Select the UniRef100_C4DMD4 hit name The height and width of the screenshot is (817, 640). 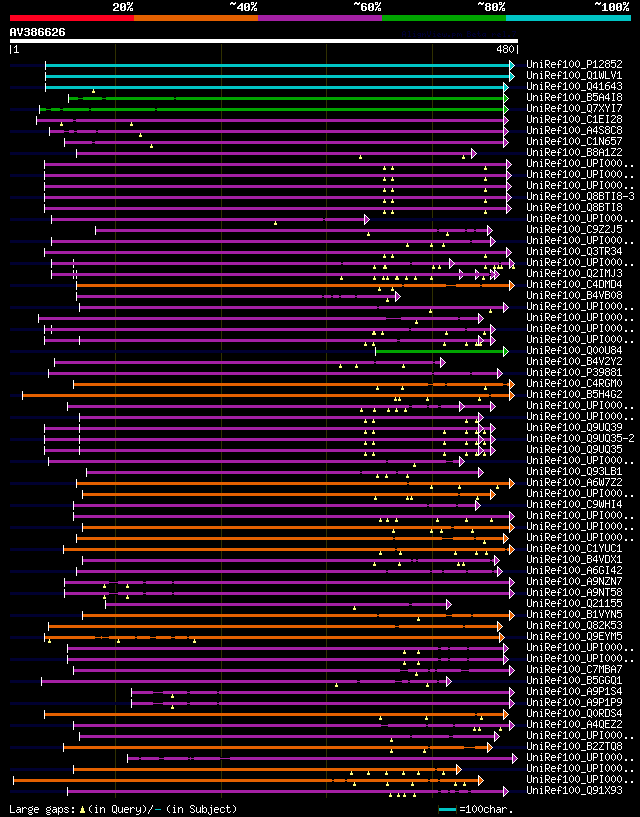574,284
